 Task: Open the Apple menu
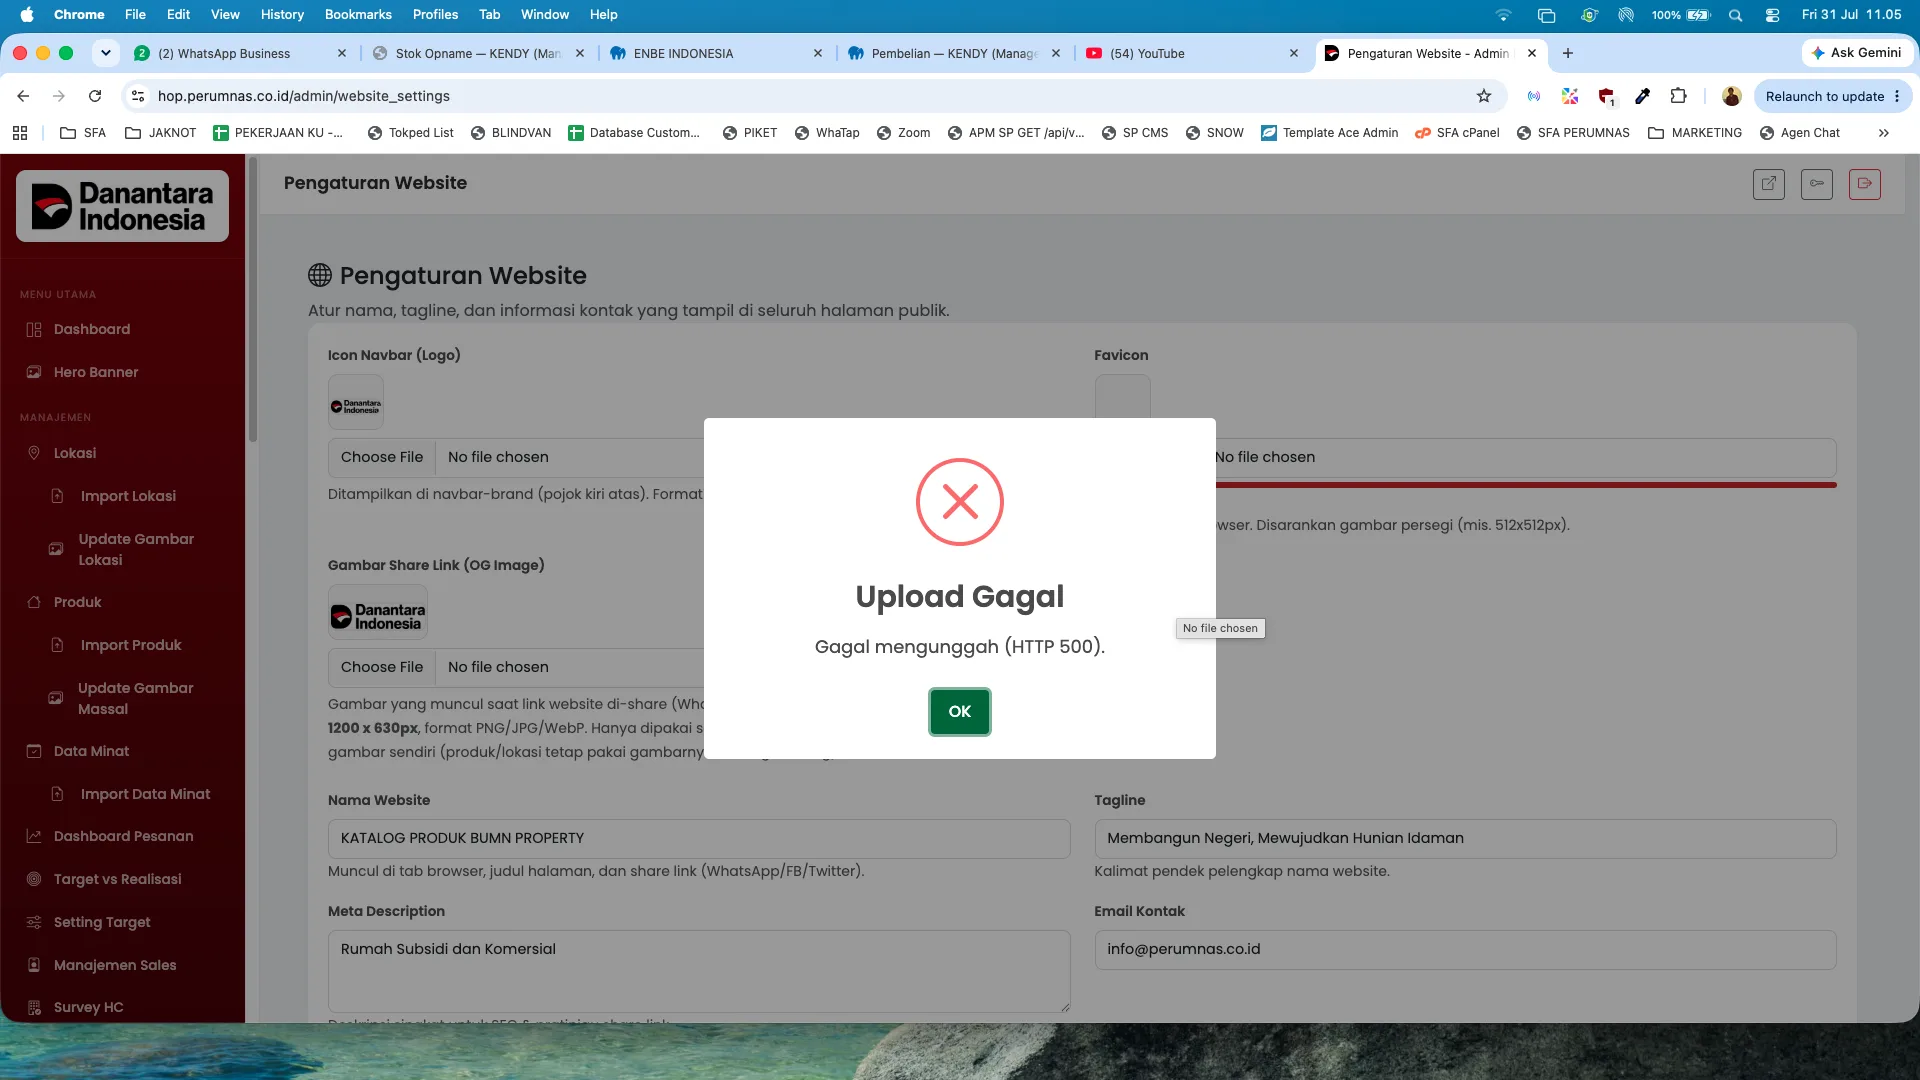pos(27,15)
